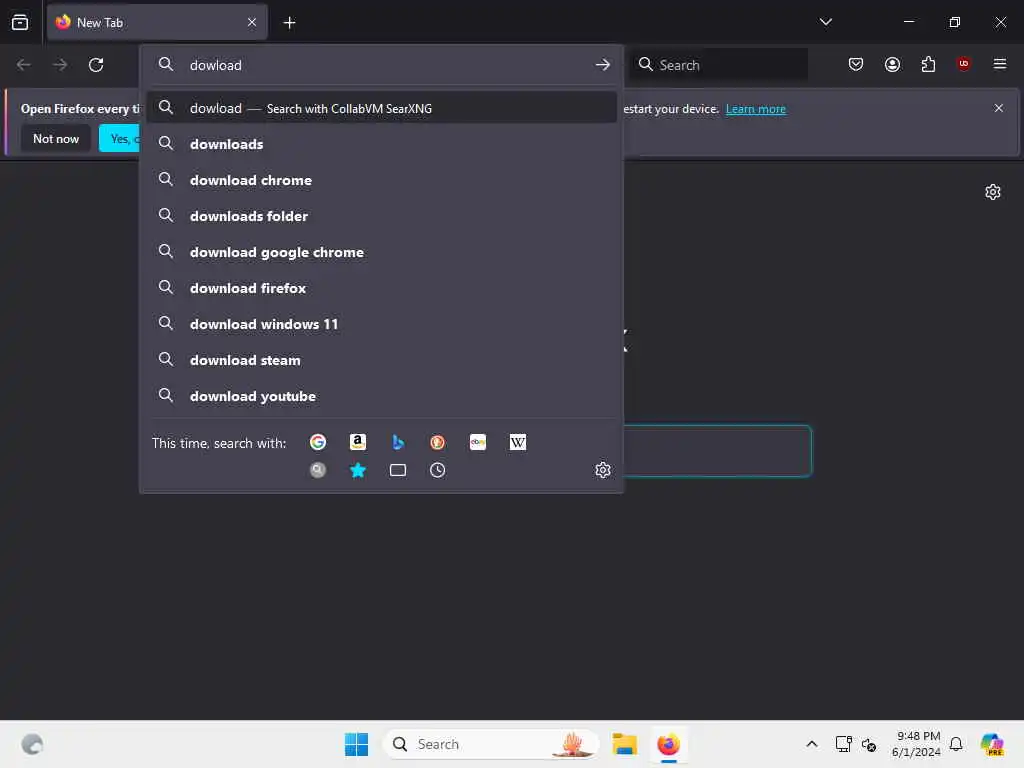Select 'dowload — Search with CollabVM SearXNG' row
The height and width of the screenshot is (768, 1024).
tap(381, 108)
